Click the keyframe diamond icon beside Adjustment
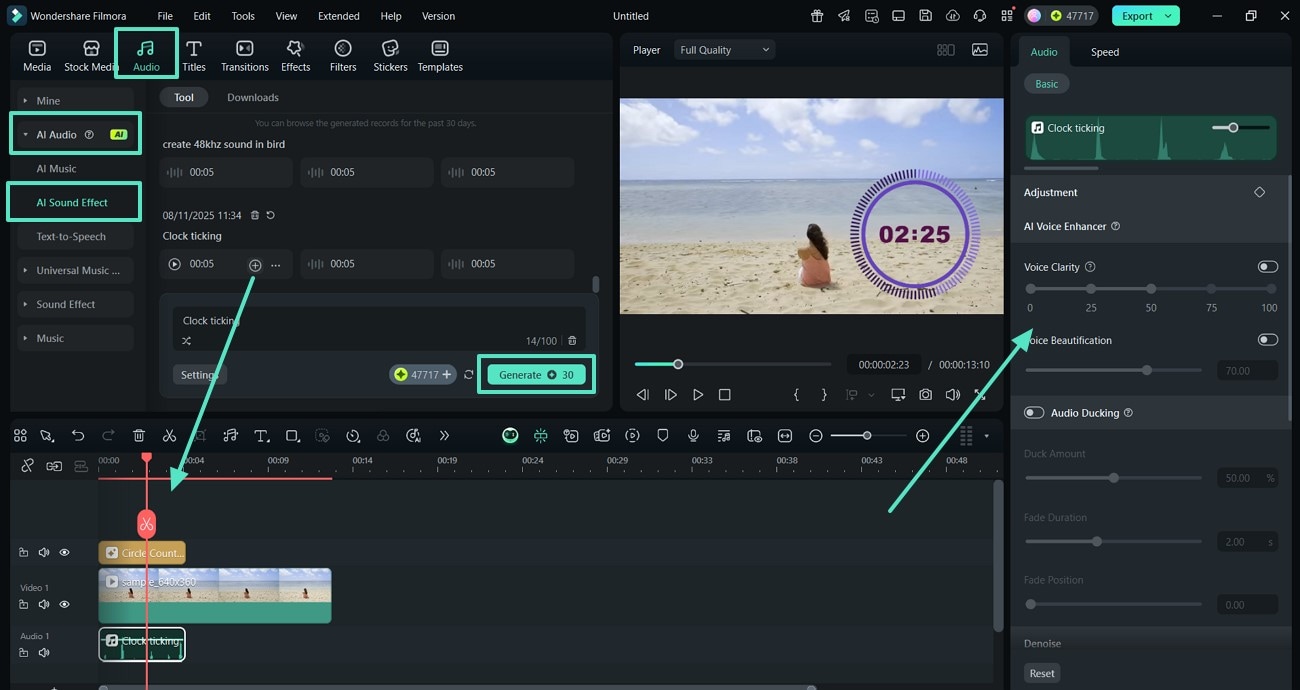Image resolution: width=1300 pixels, height=690 pixels. 1259,192
